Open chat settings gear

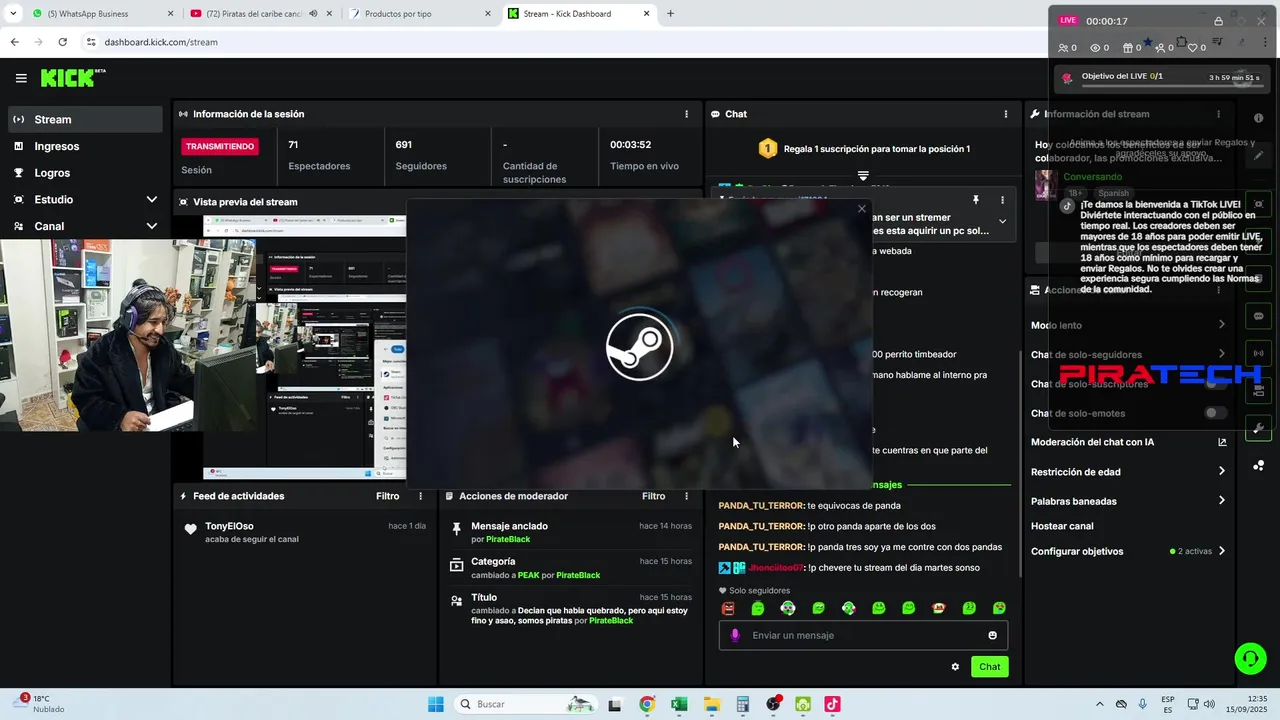[x=955, y=667]
